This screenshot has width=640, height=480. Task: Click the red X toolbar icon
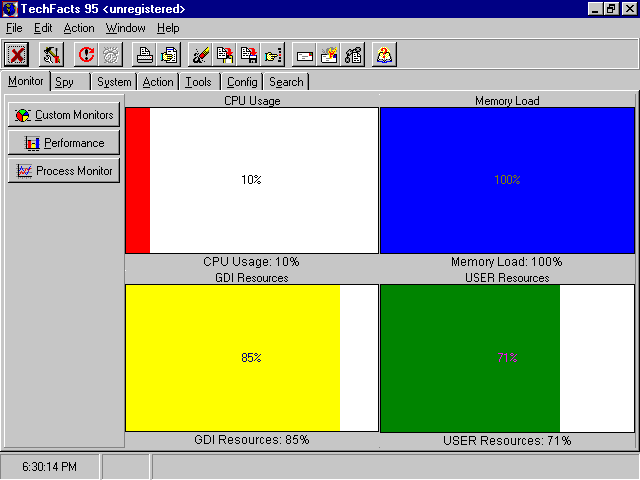pos(16,54)
